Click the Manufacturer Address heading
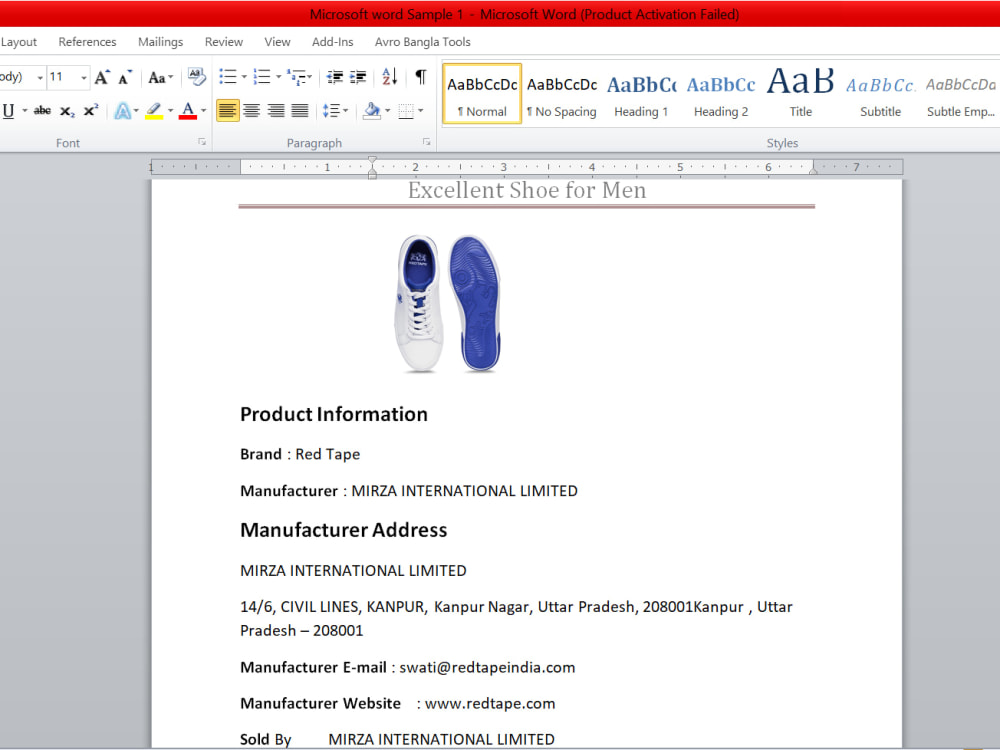 pyautogui.click(x=343, y=530)
